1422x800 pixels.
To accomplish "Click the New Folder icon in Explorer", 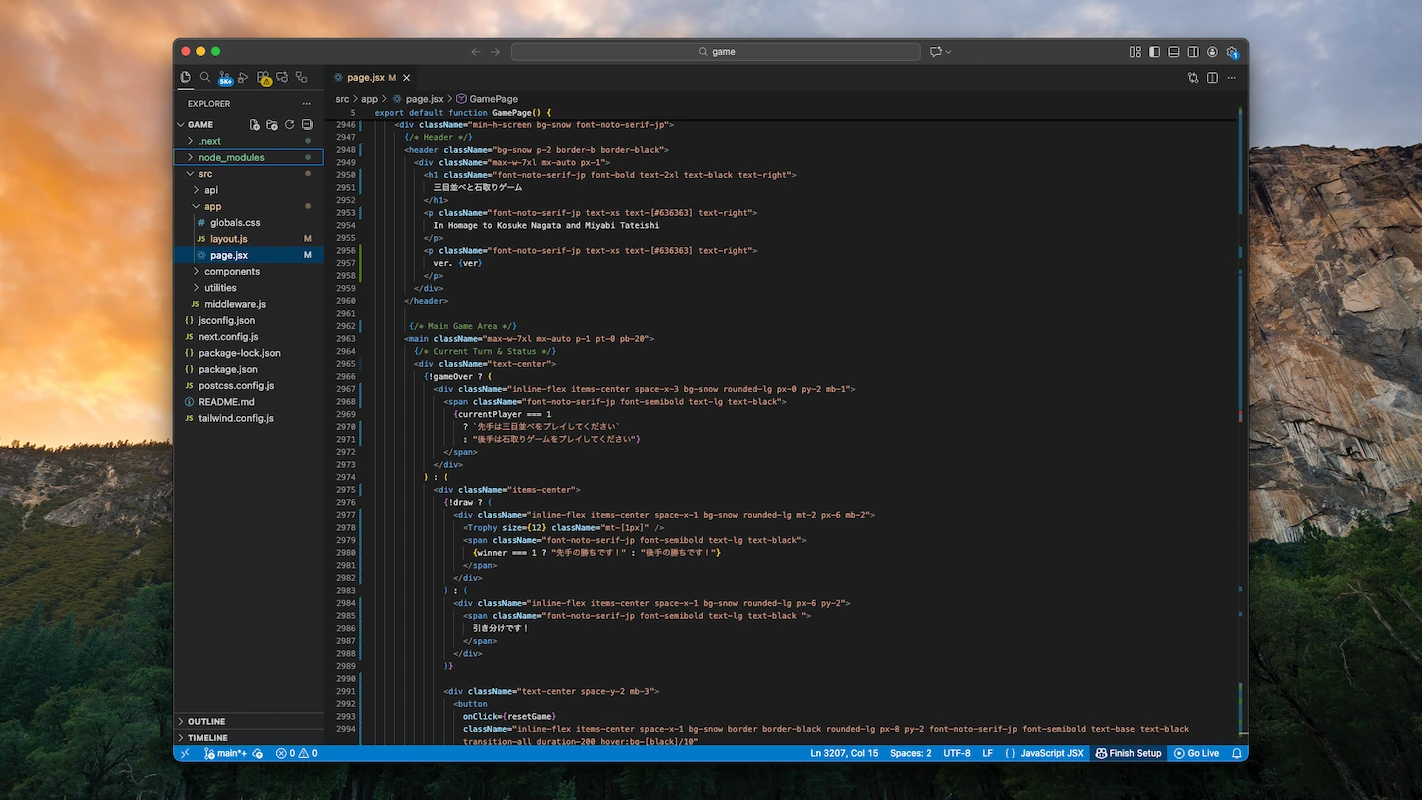I will point(272,125).
